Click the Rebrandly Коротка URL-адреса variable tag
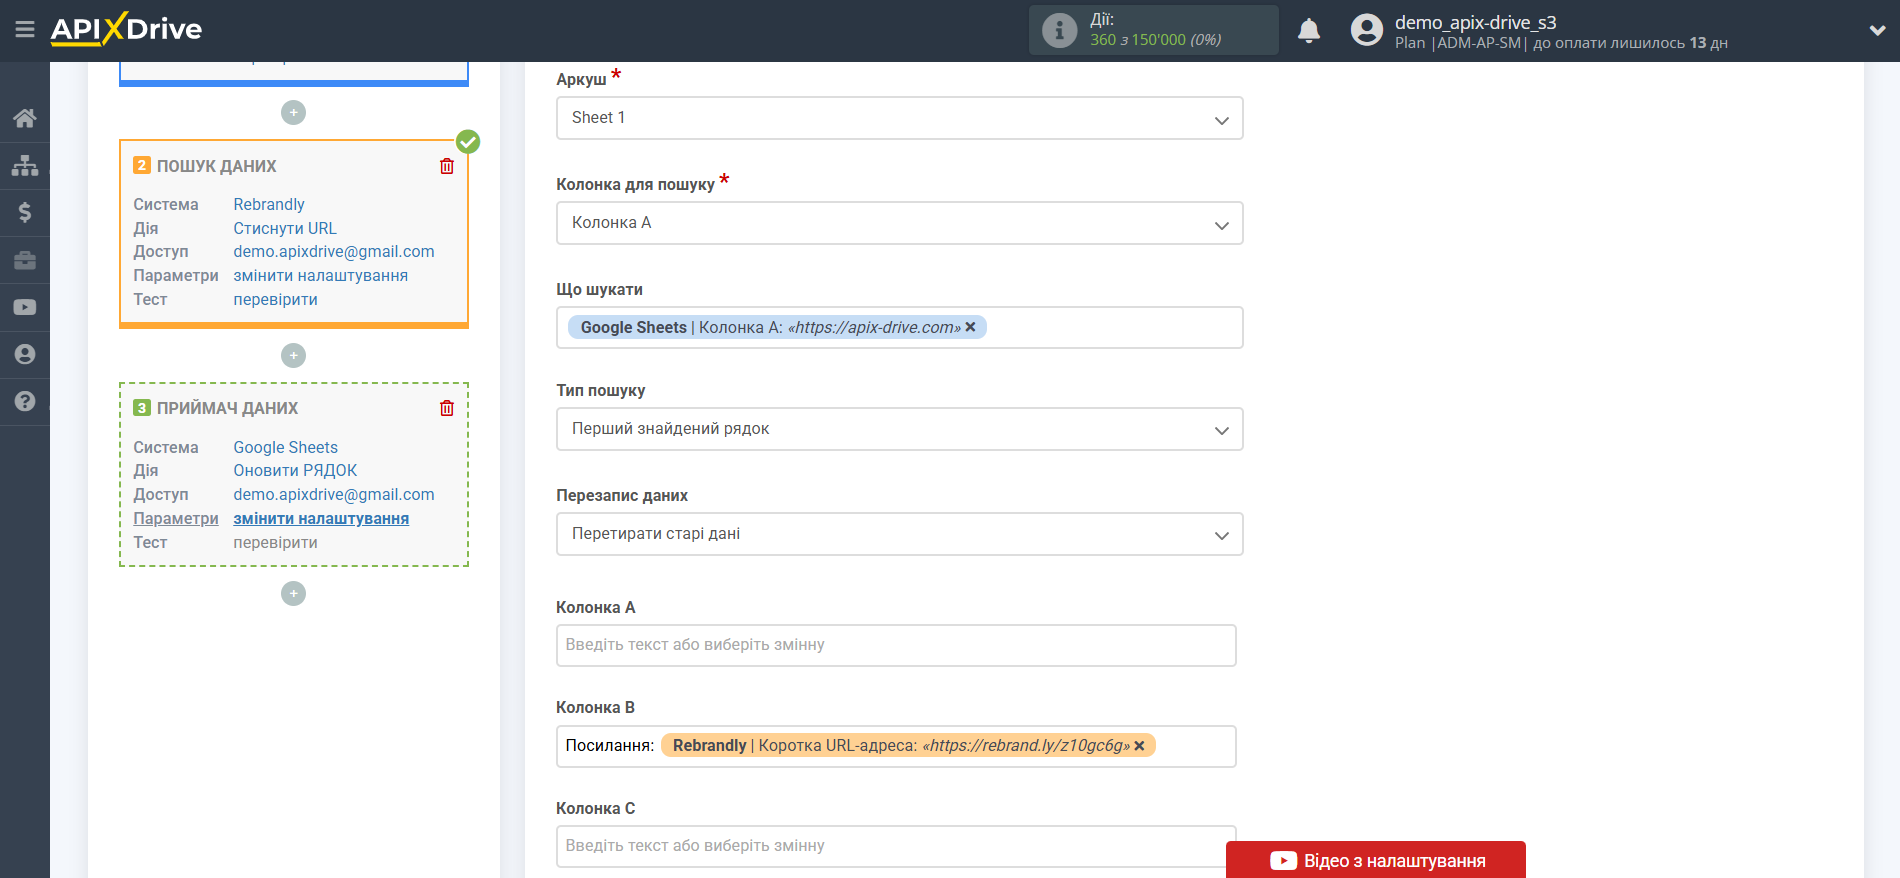Image resolution: width=1900 pixels, height=878 pixels. point(908,745)
